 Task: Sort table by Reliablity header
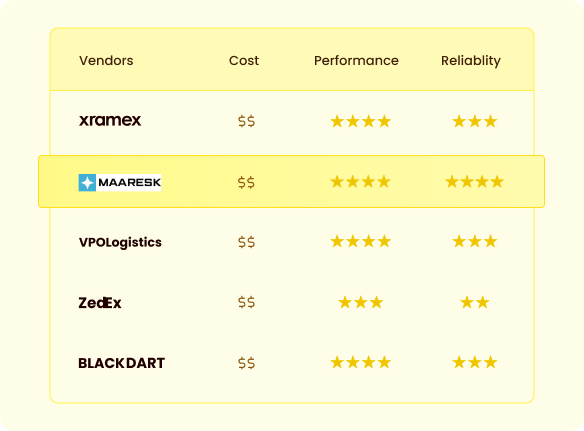click(x=471, y=61)
